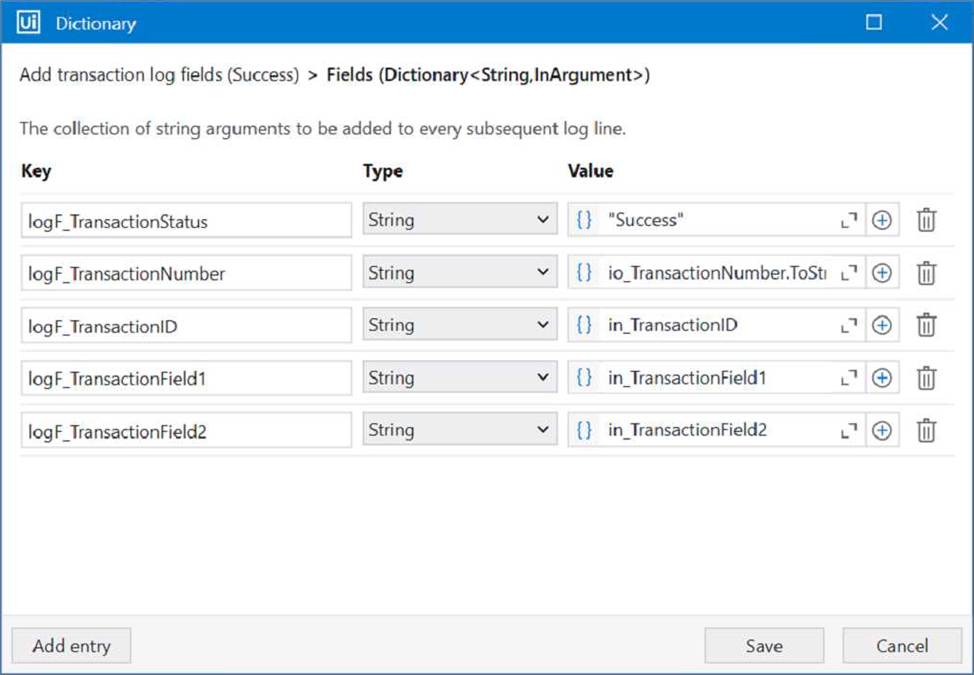
Task: Open the Type dropdown for logF_TransactionID
Action: 460,325
